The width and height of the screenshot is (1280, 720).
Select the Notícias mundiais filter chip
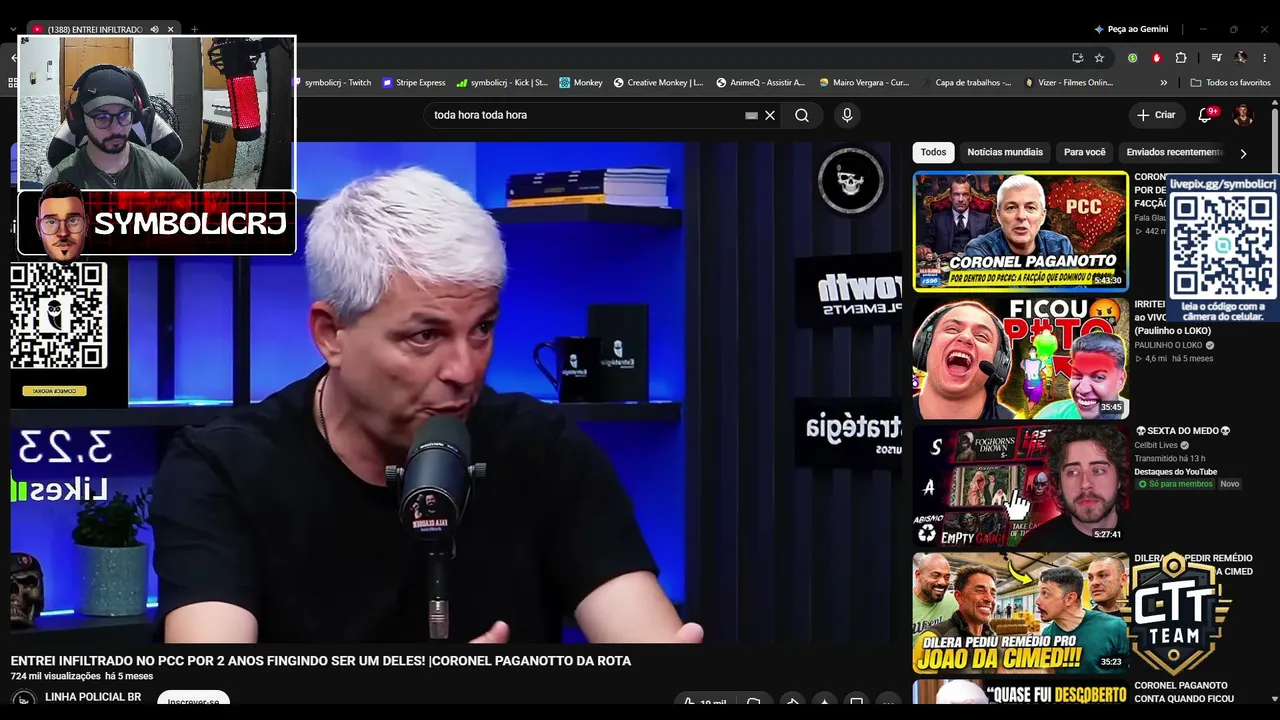[x=1005, y=152]
